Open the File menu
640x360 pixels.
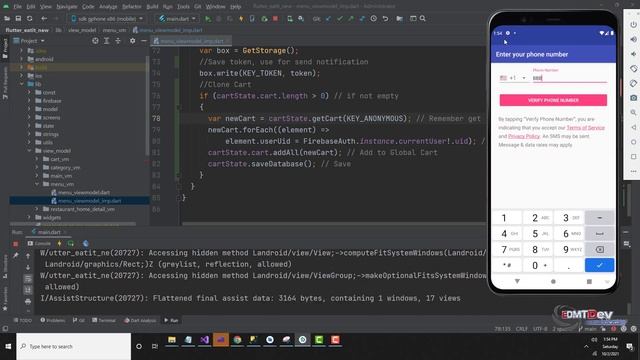pos(18,7)
